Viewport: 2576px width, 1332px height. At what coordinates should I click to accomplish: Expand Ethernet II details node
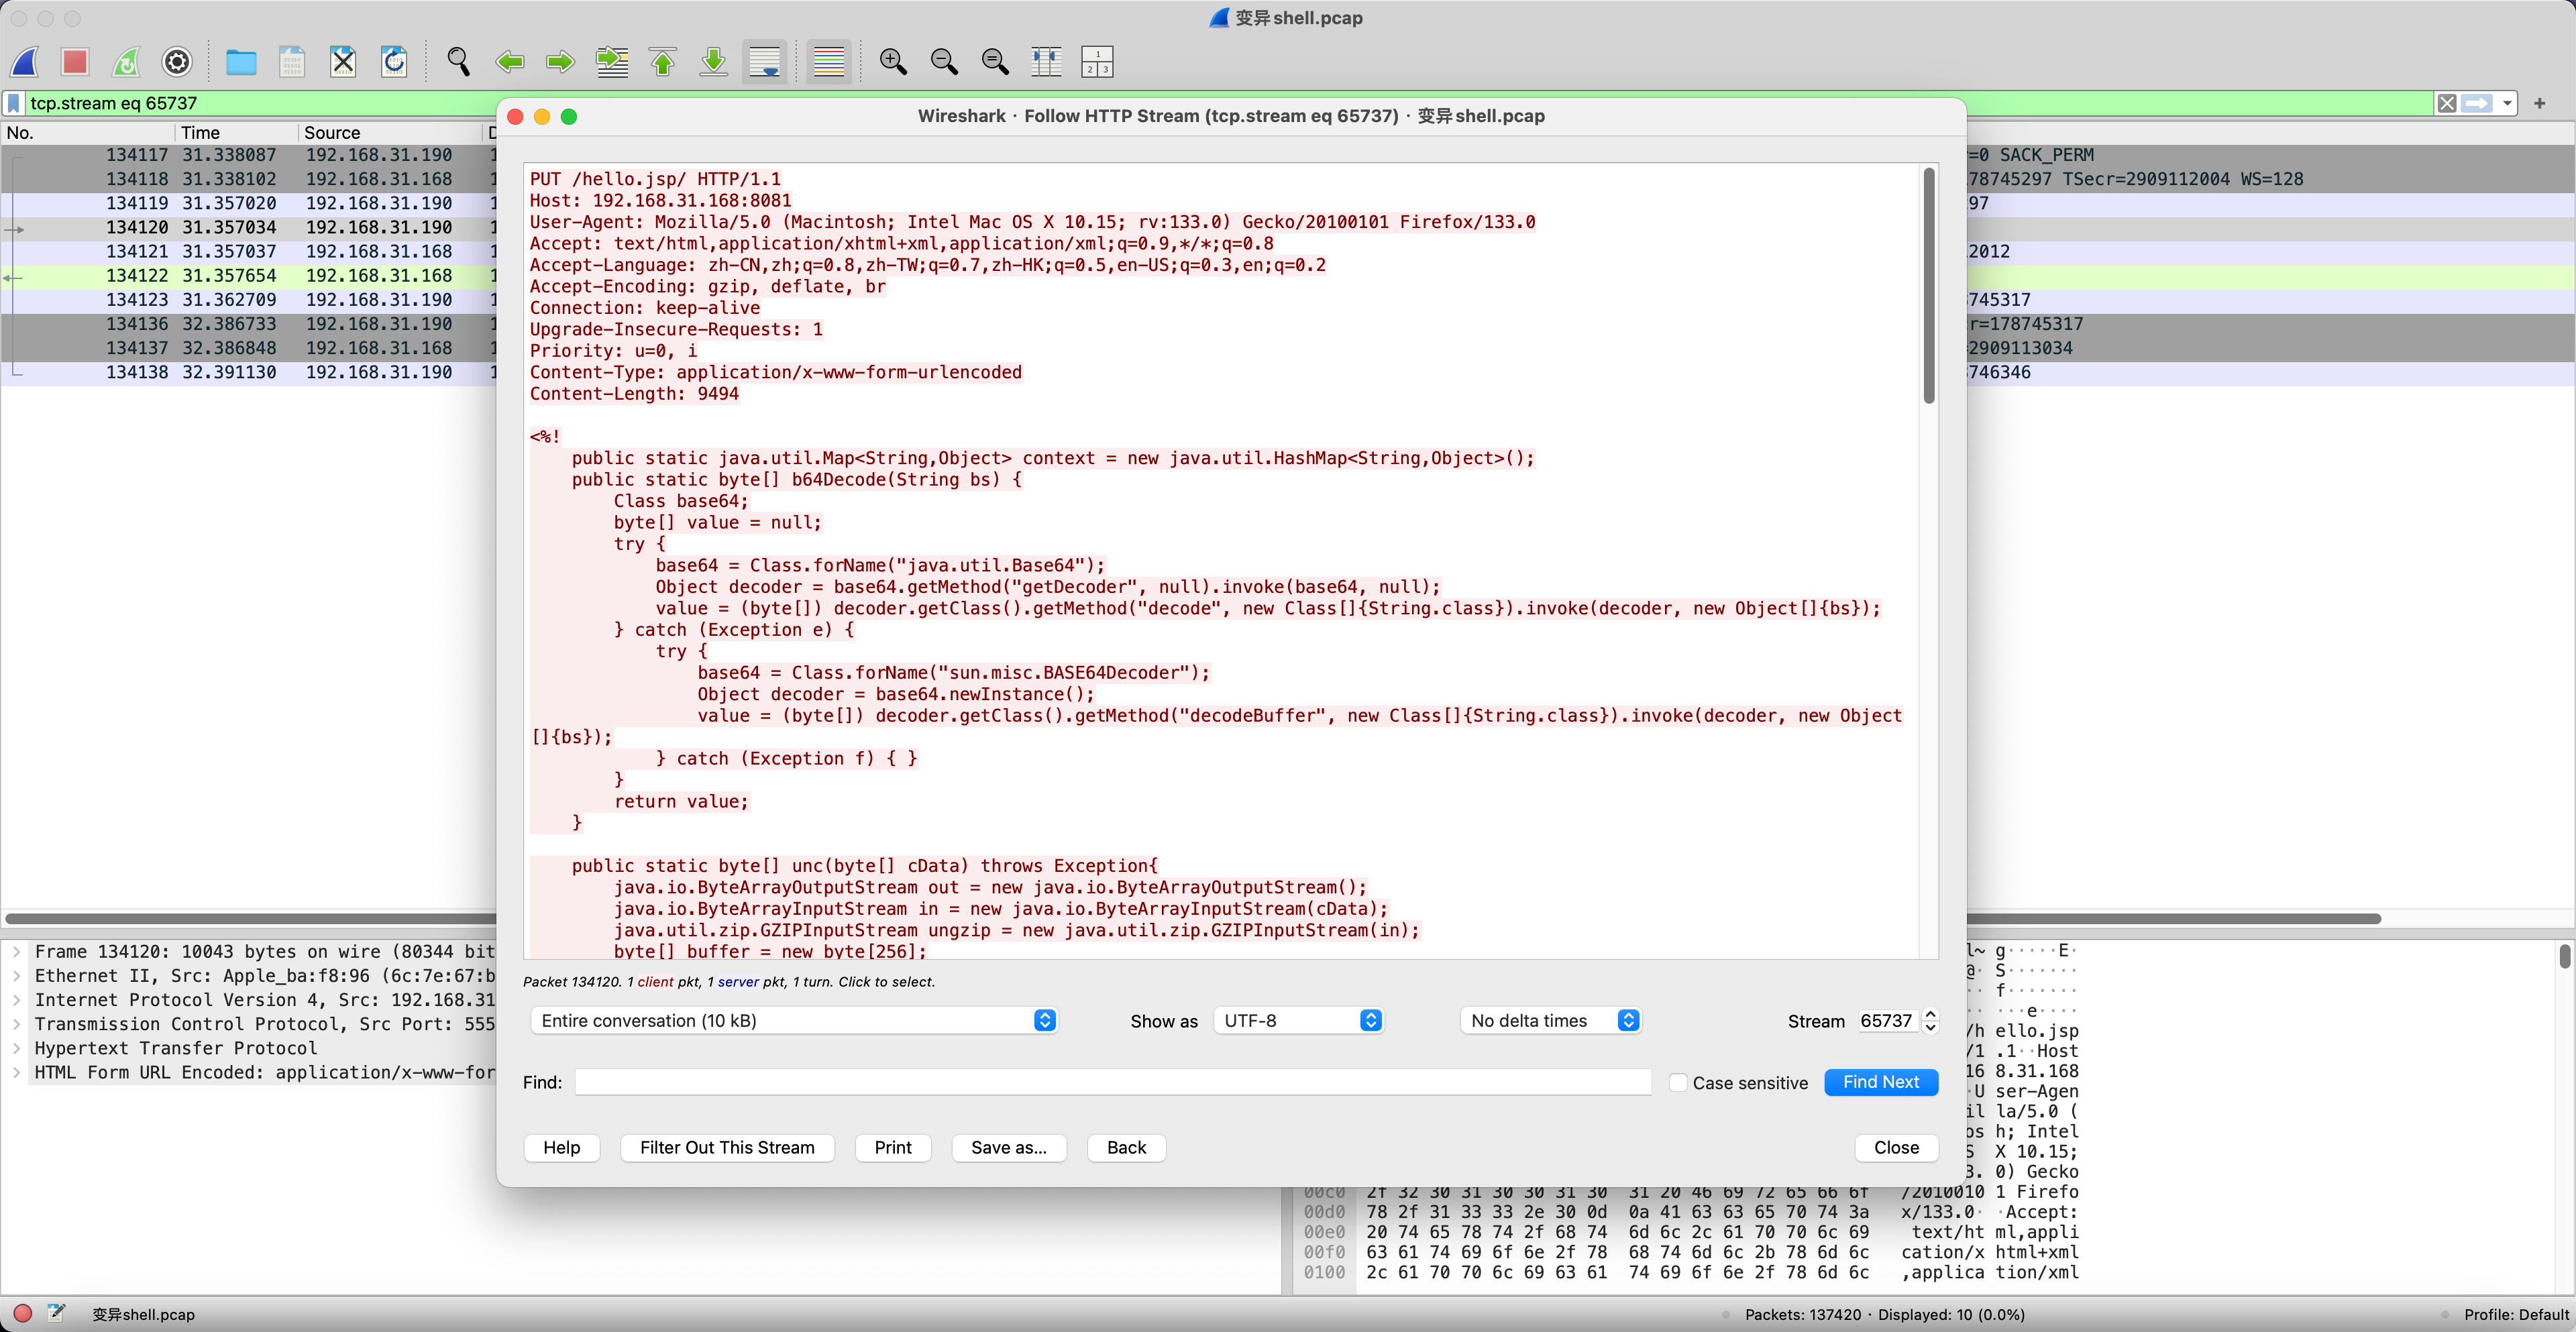tap(16, 976)
